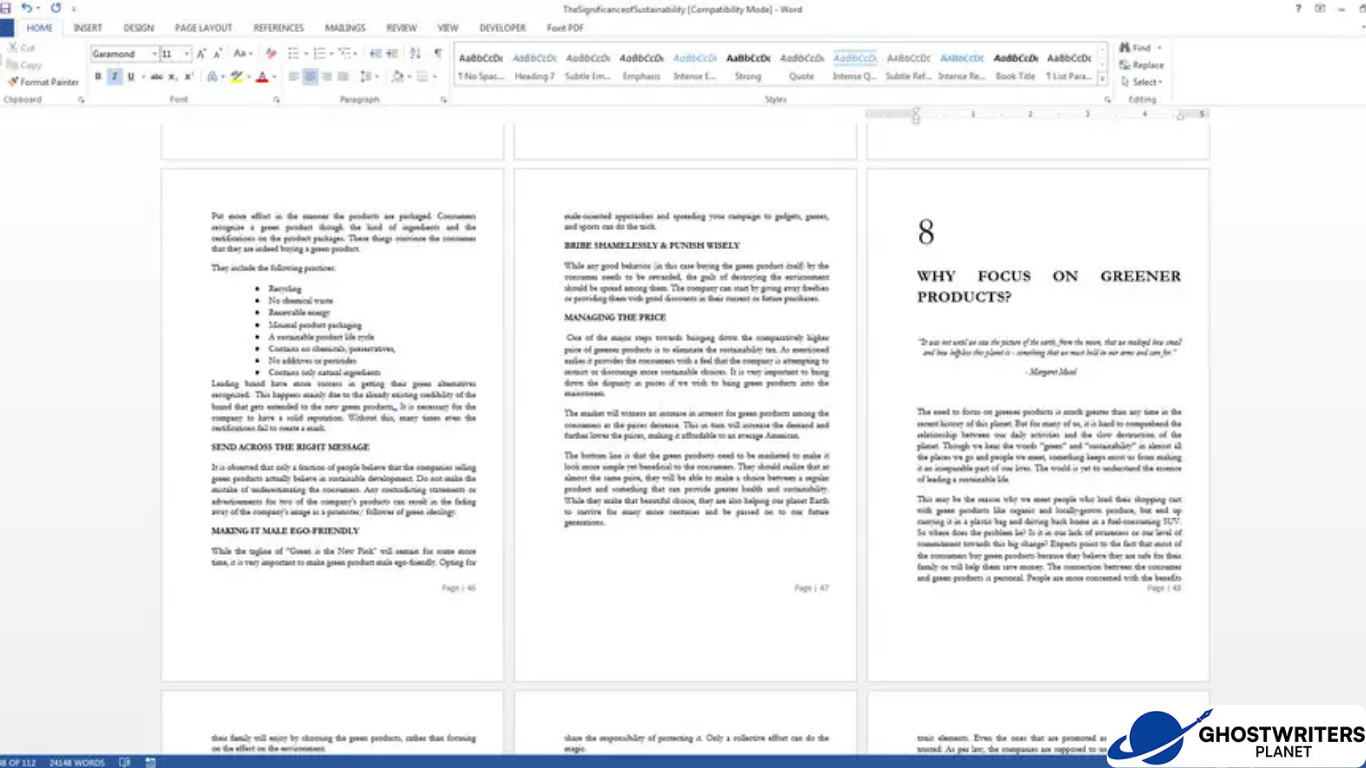1366x768 pixels.
Task: Open the Garamond font name dropdown
Action: pyautogui.click(x=154, y=54)
